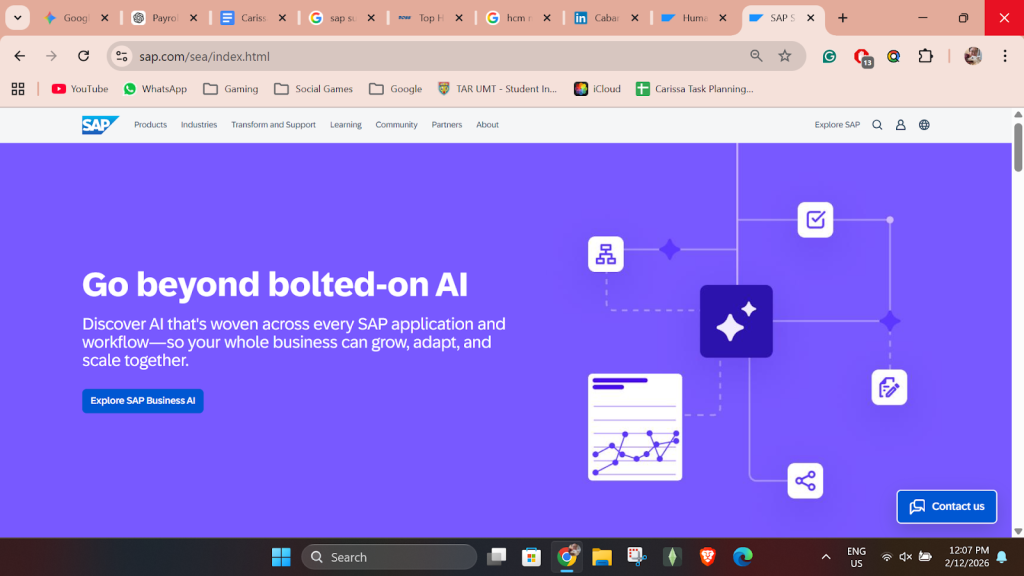Click the Contact us button
This screenshot has height=576, width=1024.
pyautogui.click(x=947, y=507)
